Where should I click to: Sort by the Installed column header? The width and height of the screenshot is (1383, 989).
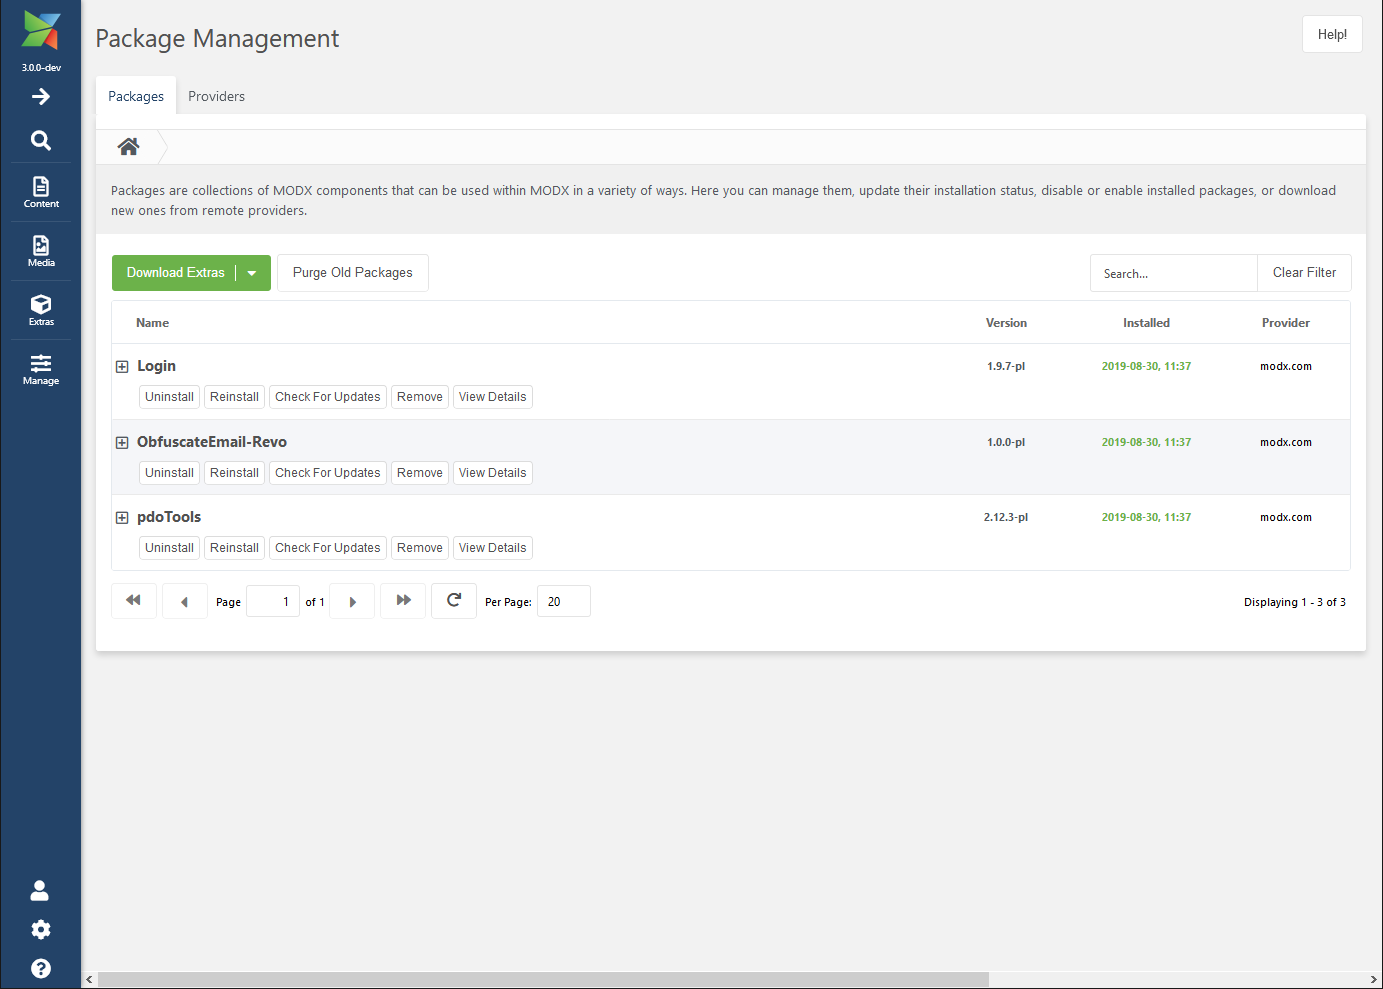point(1146,323)
